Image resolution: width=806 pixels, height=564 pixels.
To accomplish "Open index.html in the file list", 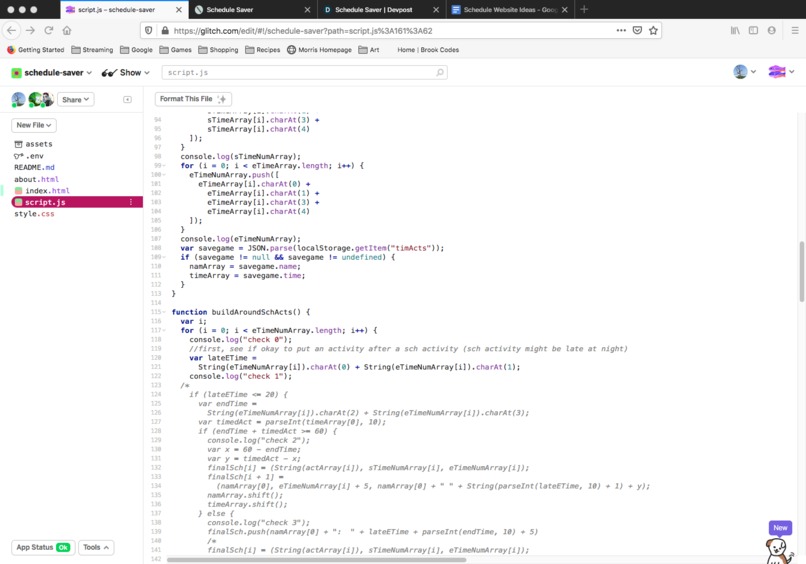I will [x=47, y=191].
